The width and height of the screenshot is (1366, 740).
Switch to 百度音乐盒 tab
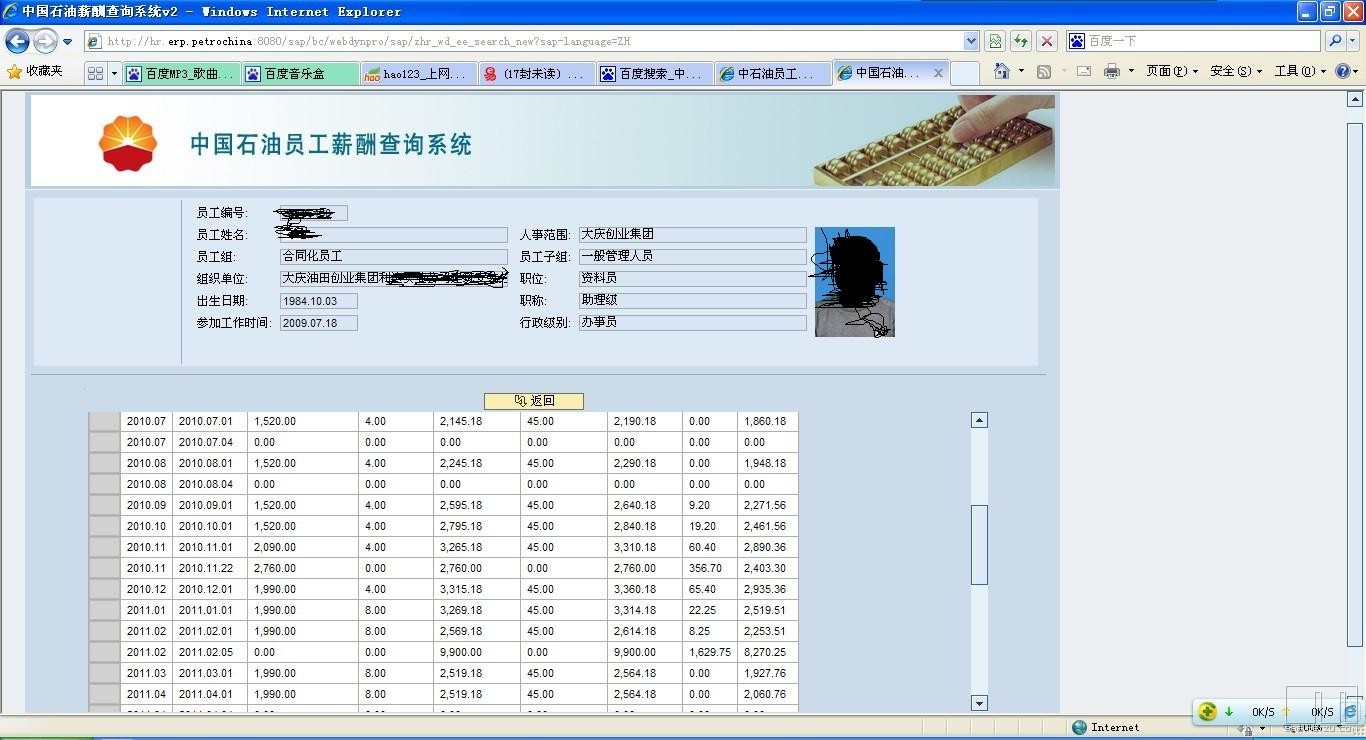300,73
